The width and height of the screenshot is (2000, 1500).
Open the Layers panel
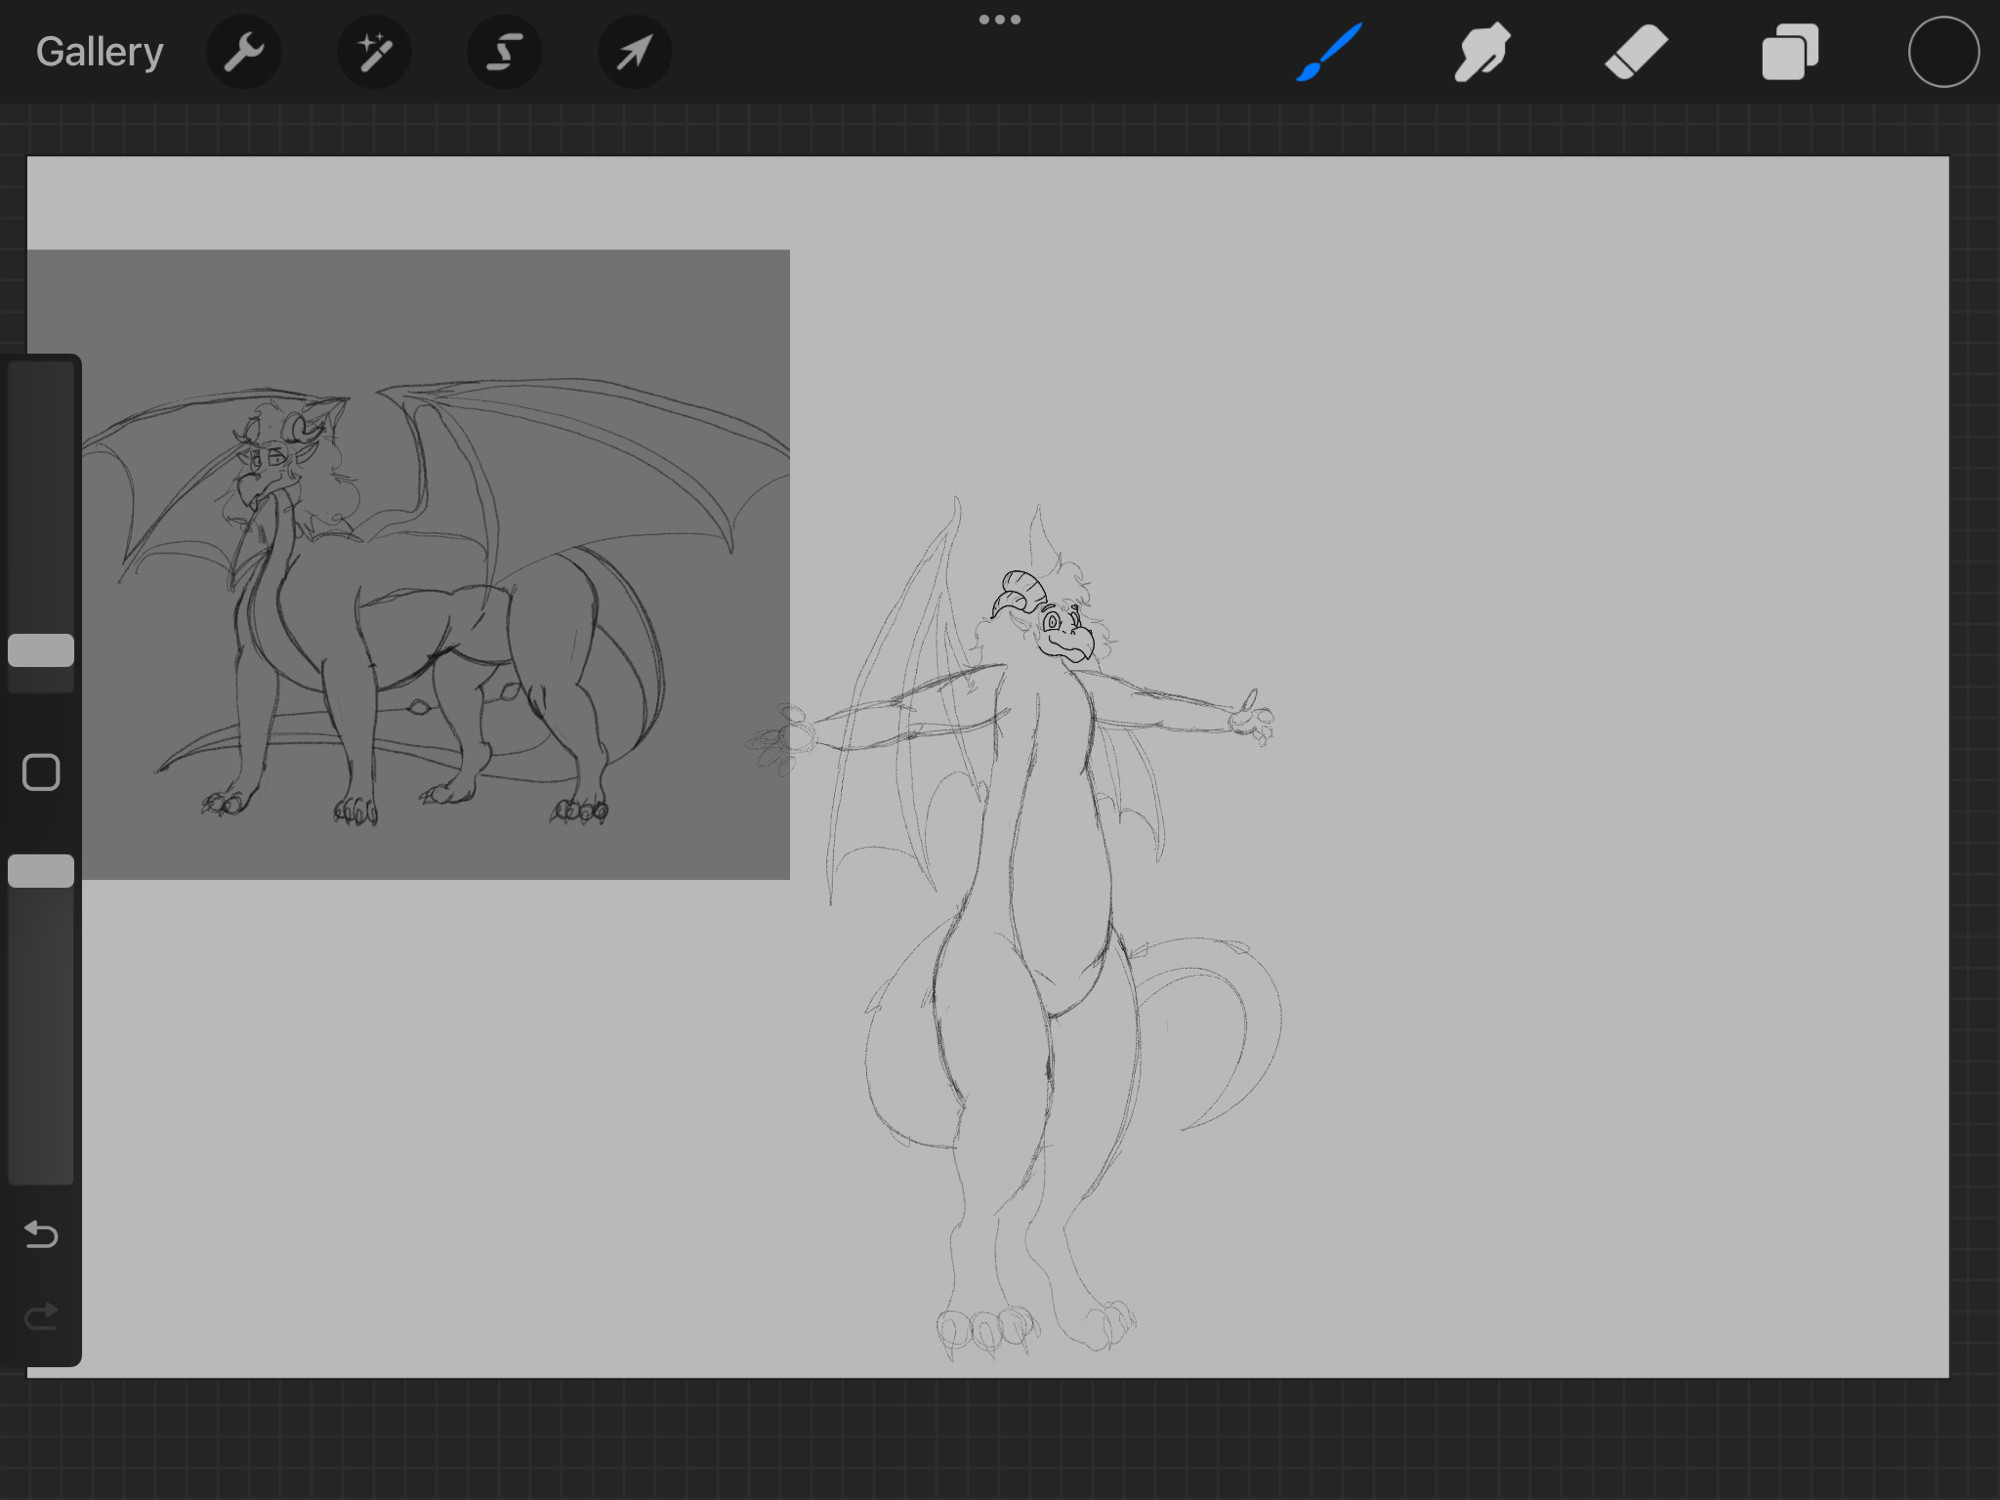pyautogui.click(x=1789, y=52)
